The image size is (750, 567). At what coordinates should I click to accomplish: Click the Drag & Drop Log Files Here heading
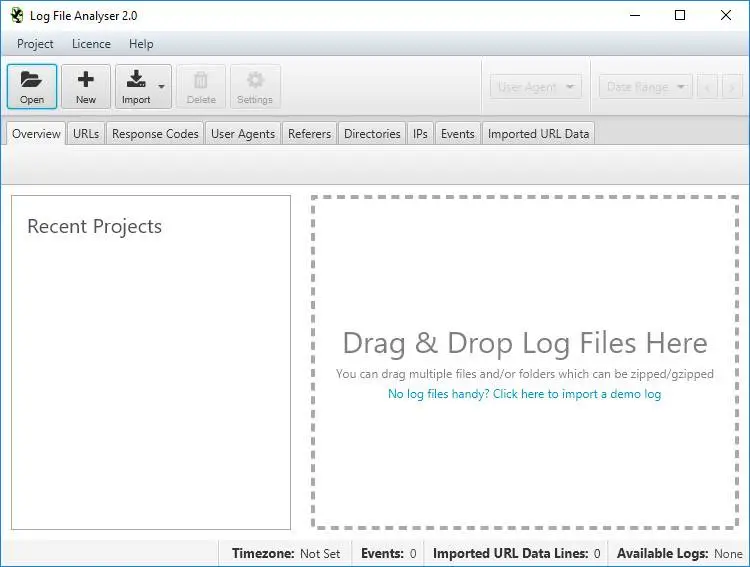click(525, 343)
